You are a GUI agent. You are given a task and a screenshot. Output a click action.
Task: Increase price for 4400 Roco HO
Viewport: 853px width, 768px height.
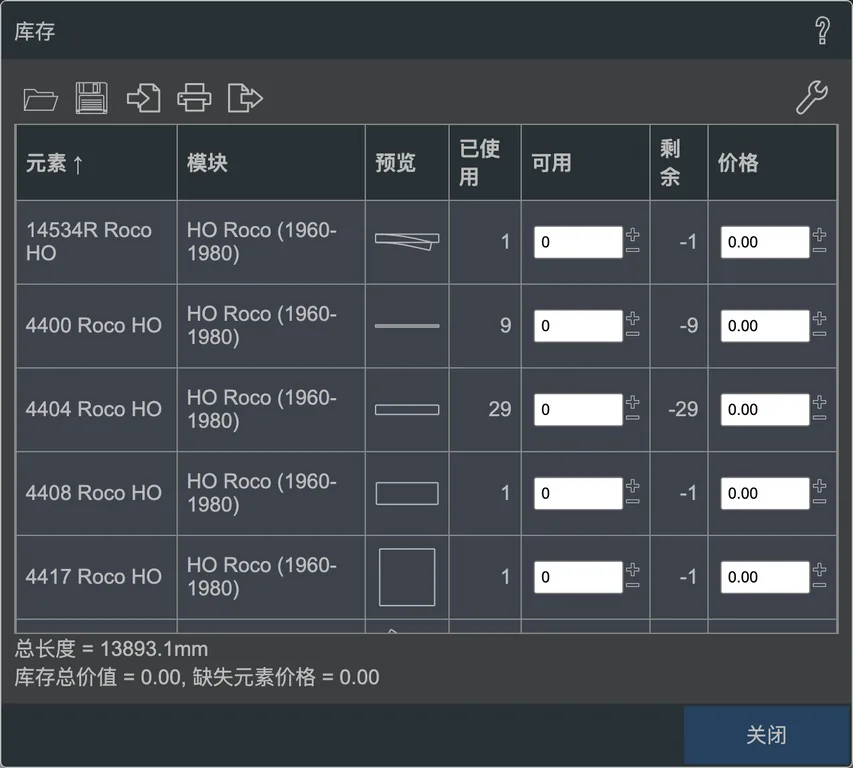point(819,319)
